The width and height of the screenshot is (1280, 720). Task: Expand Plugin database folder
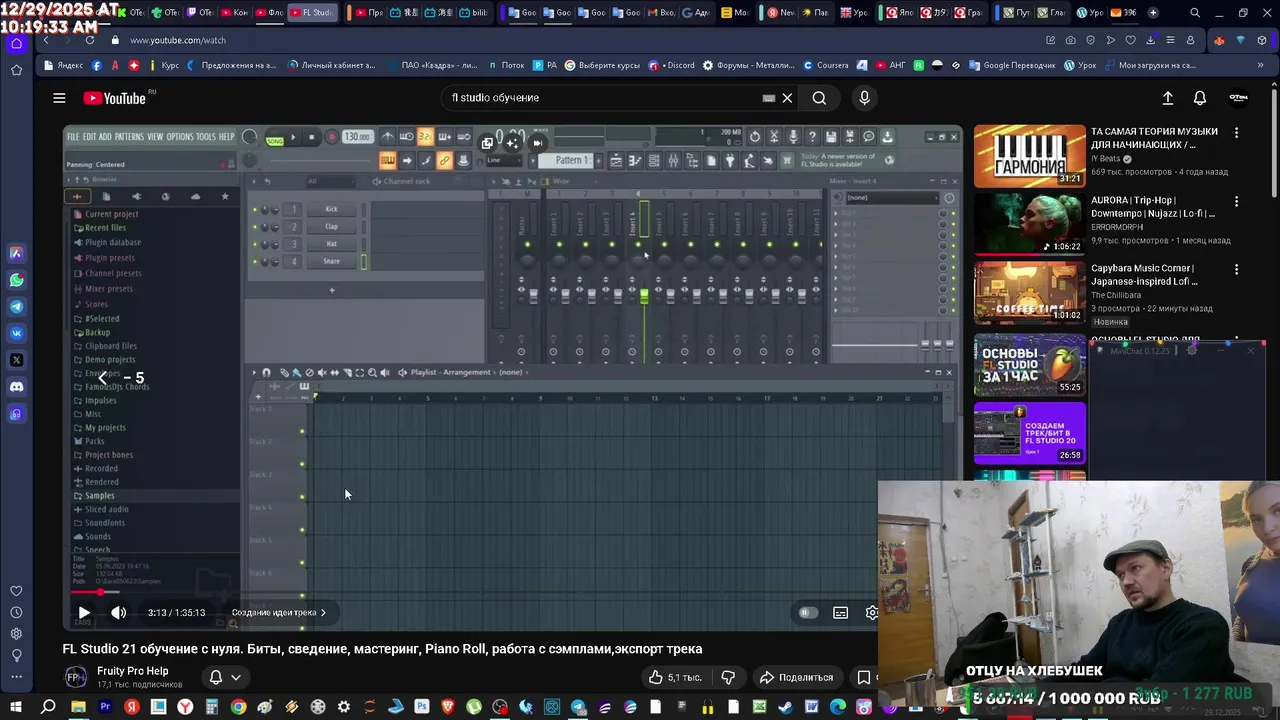106,242
